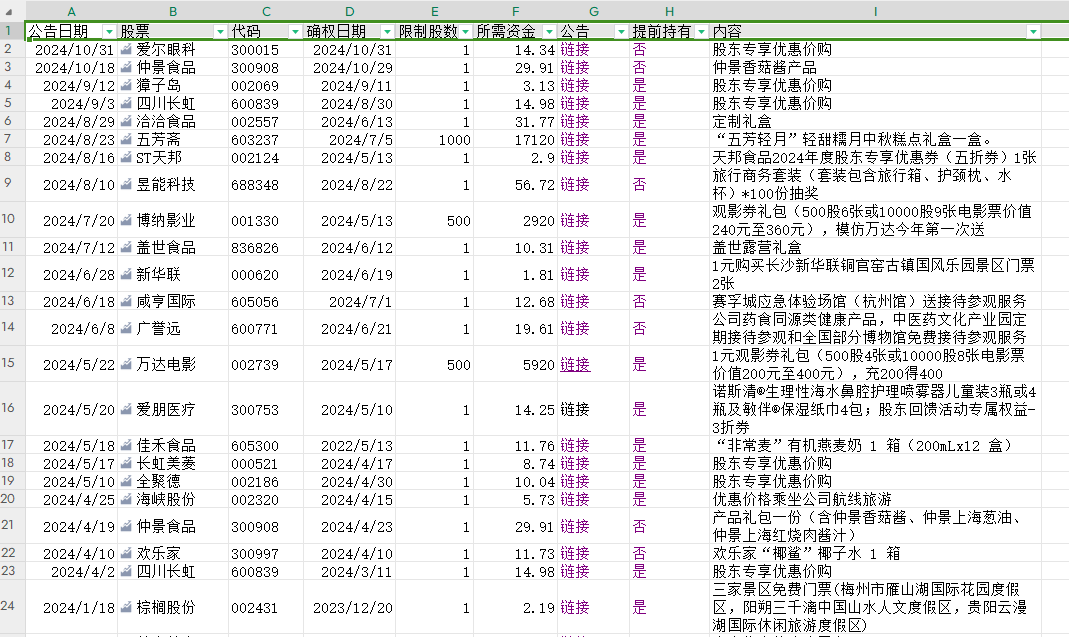Select column F header
The width and height of the screenshot is (1069, 637).
pos(515,12)
